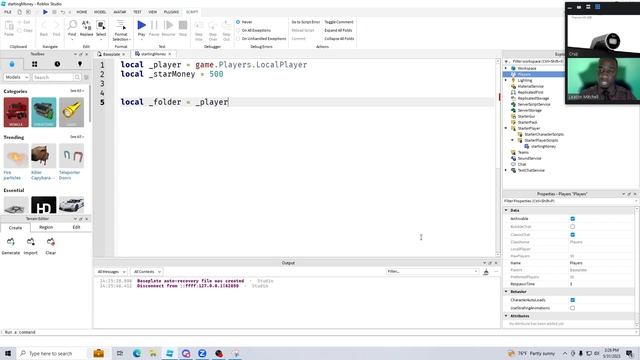Screen dimensions: 640x360
Task: Switch to the TEST ribbon tab
Action: pyautogui.click(x=137, y=12)
